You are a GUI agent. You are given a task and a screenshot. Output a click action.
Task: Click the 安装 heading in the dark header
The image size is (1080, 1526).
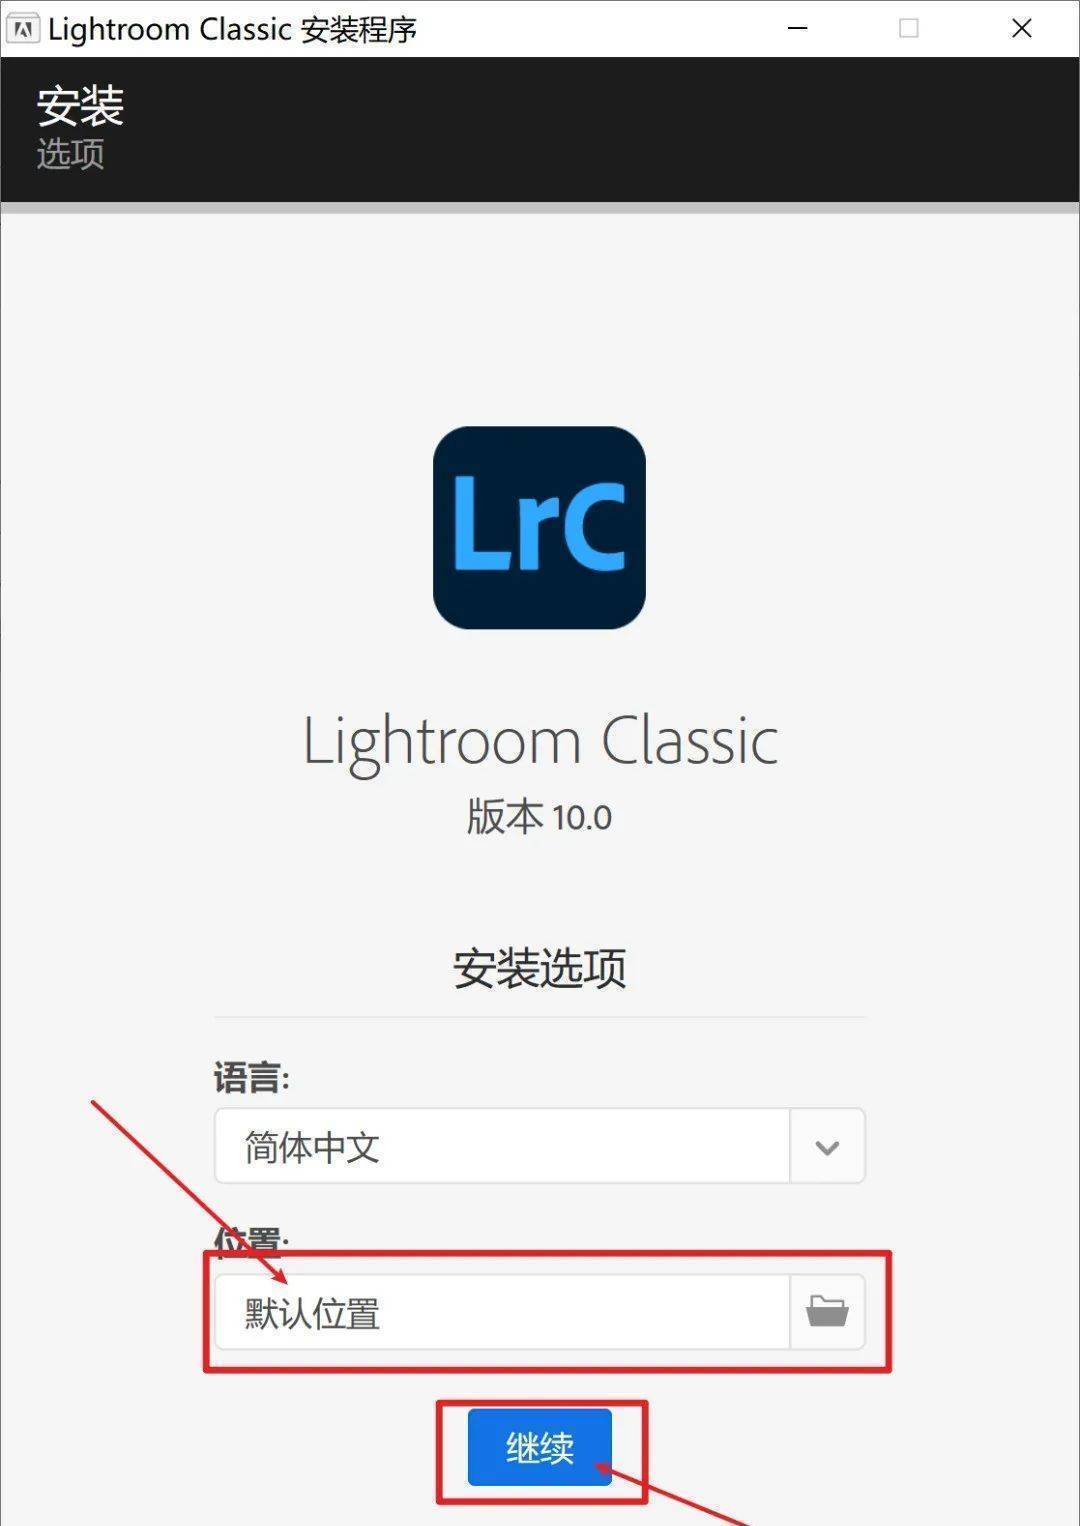[x=80, y=106]
